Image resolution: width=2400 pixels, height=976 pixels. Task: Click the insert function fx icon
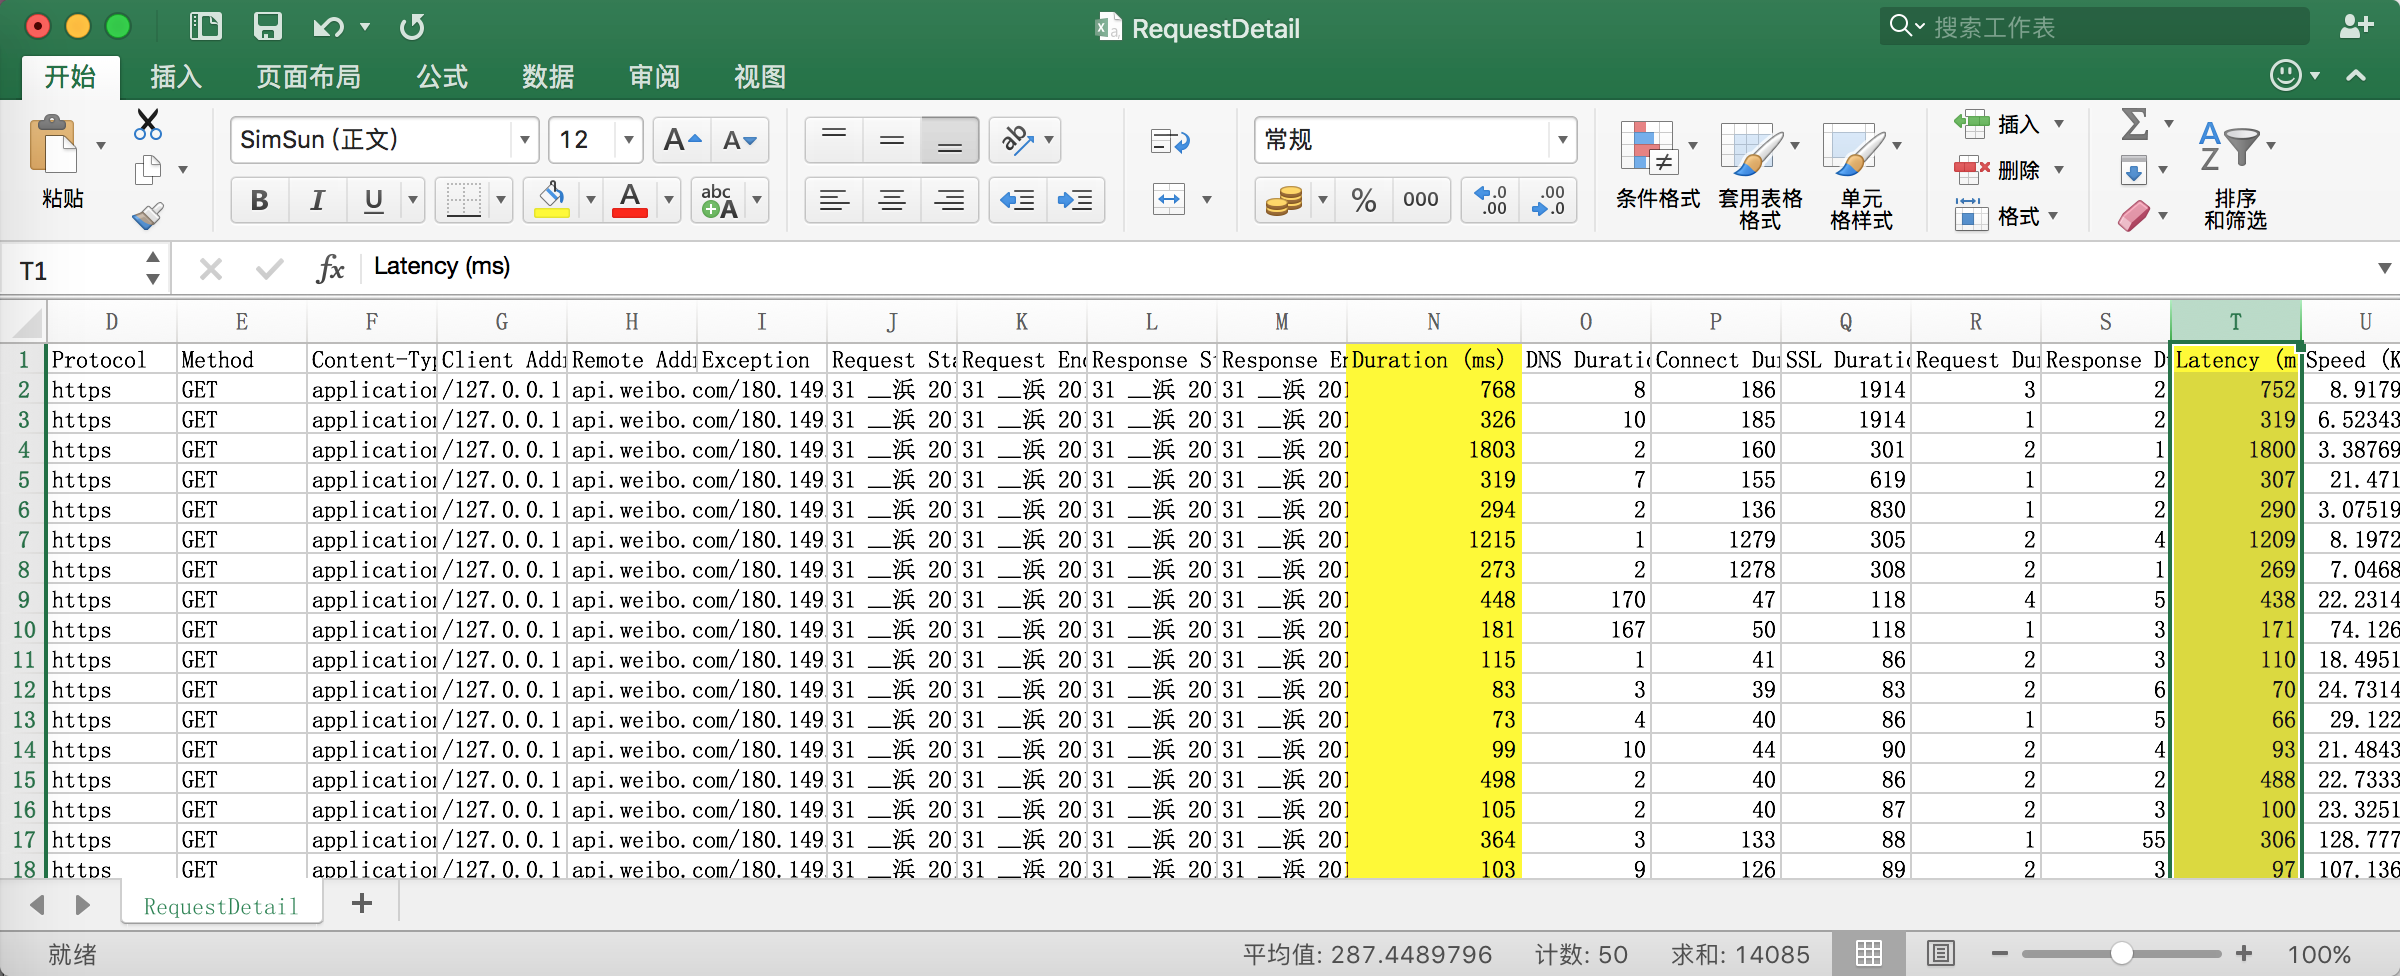330,268
